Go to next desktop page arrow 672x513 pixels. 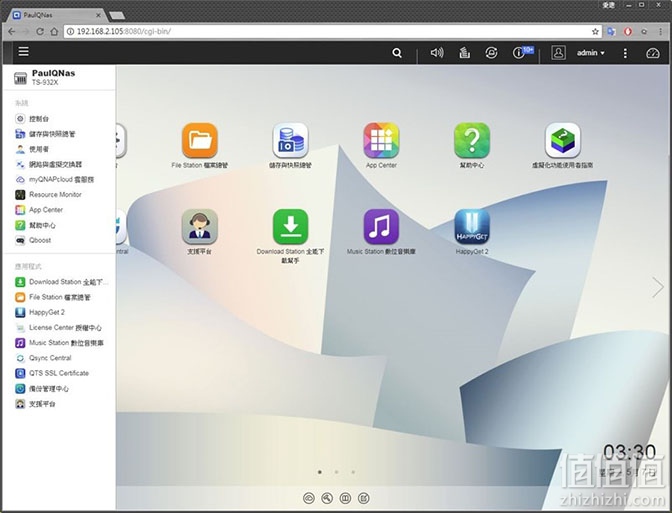click(x=657, y=287)
